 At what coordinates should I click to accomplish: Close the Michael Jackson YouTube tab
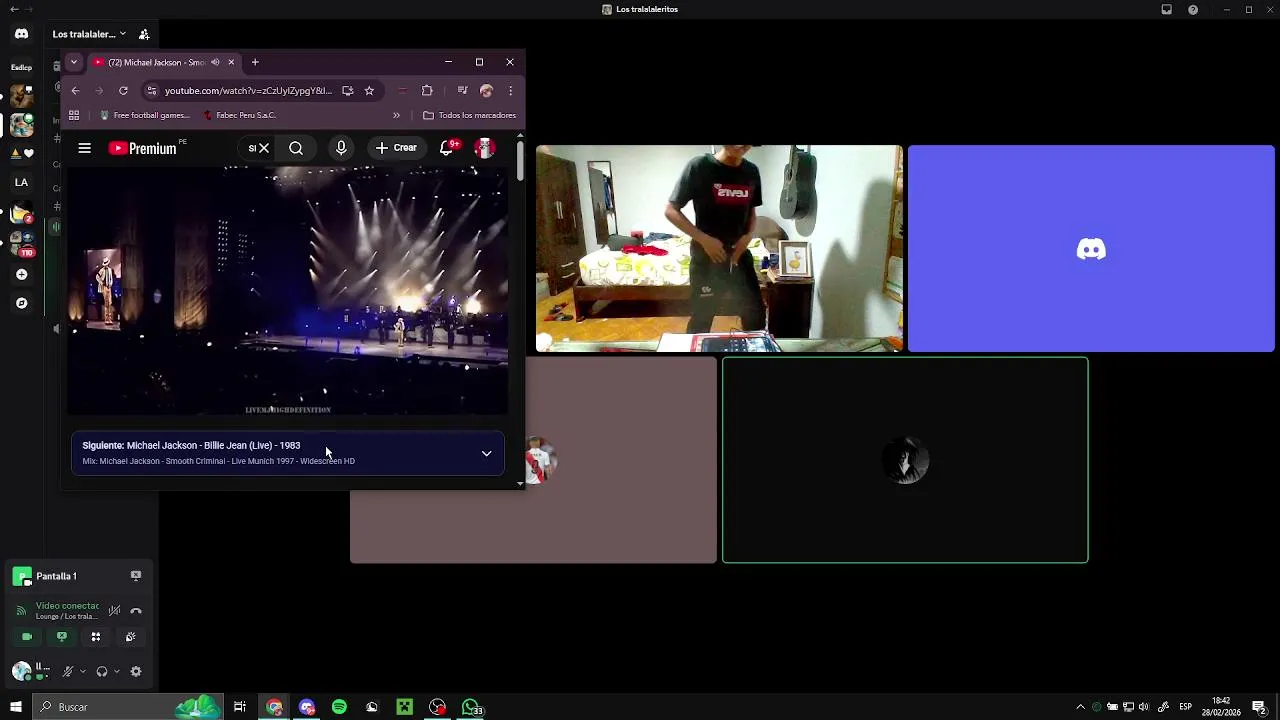point(231,62)
